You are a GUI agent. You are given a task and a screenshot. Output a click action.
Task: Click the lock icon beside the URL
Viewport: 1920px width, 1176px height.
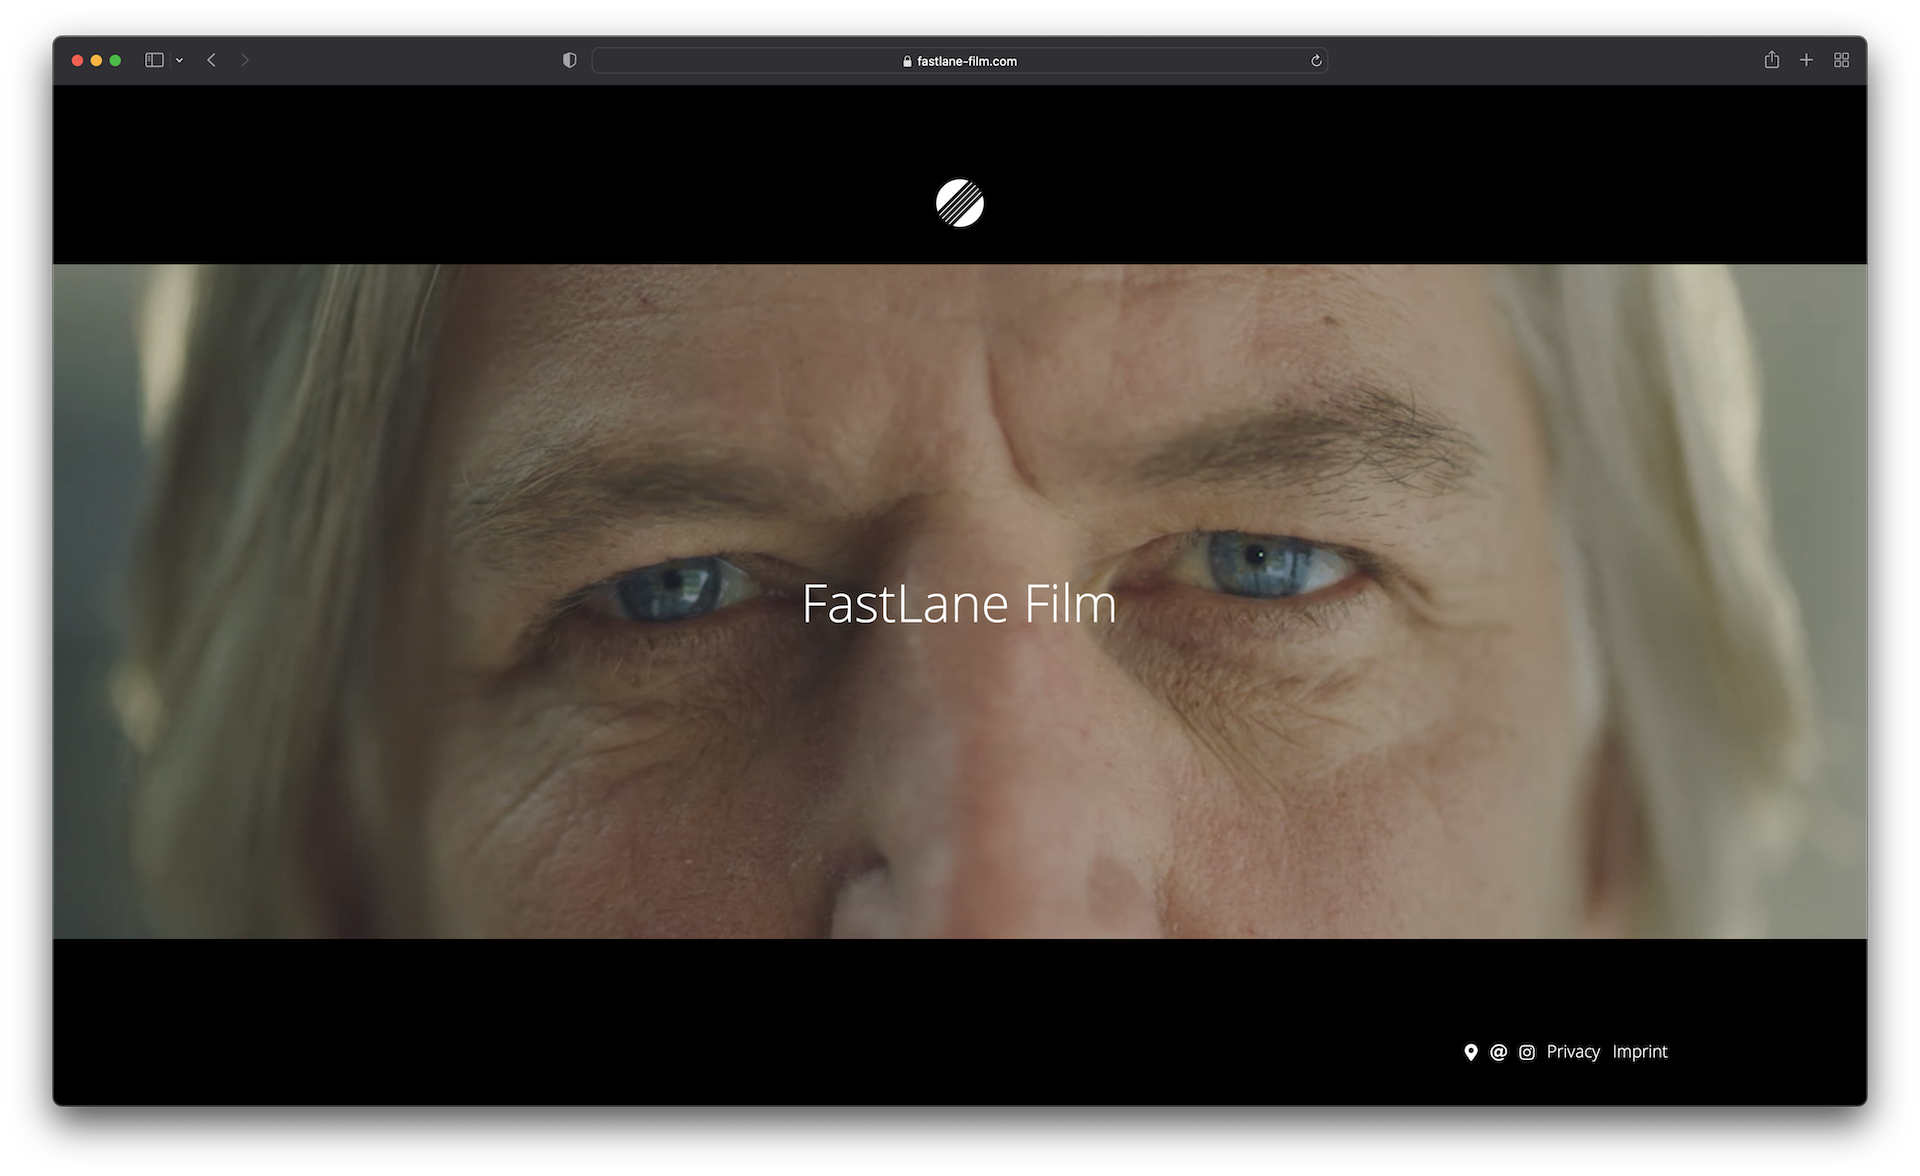[907, 61]
